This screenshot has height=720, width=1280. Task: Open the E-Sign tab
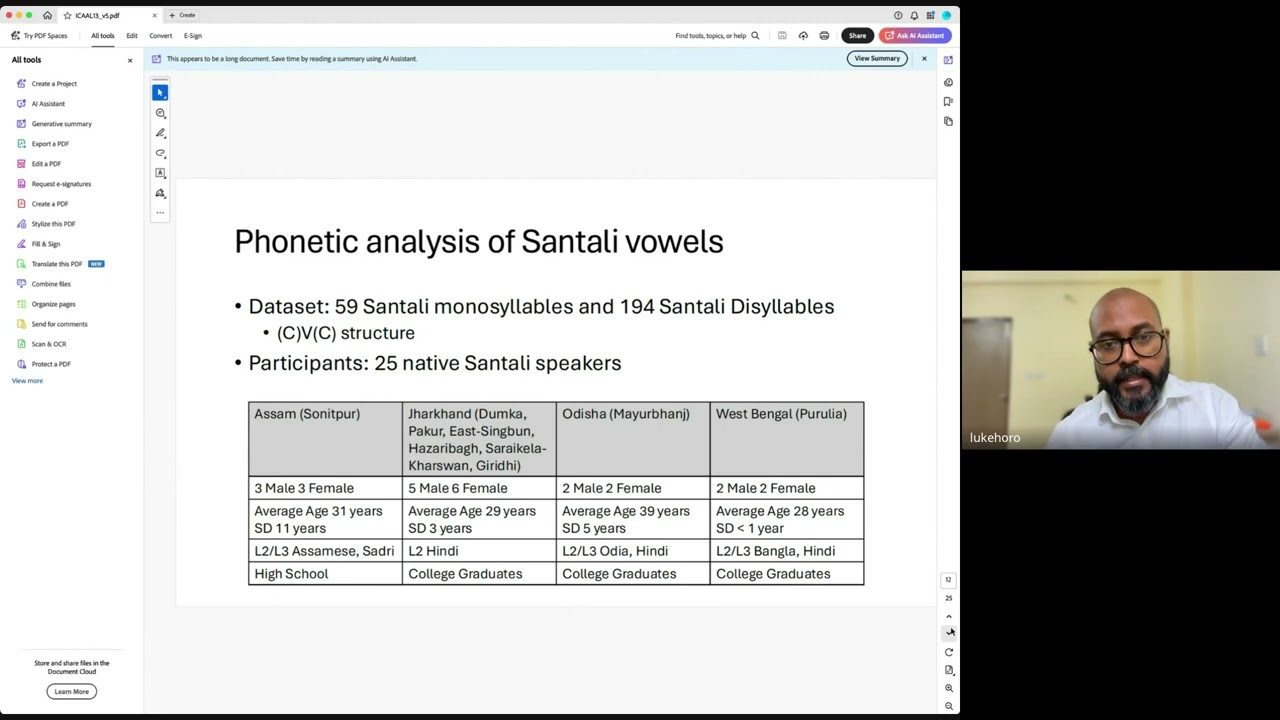[193, 35]
